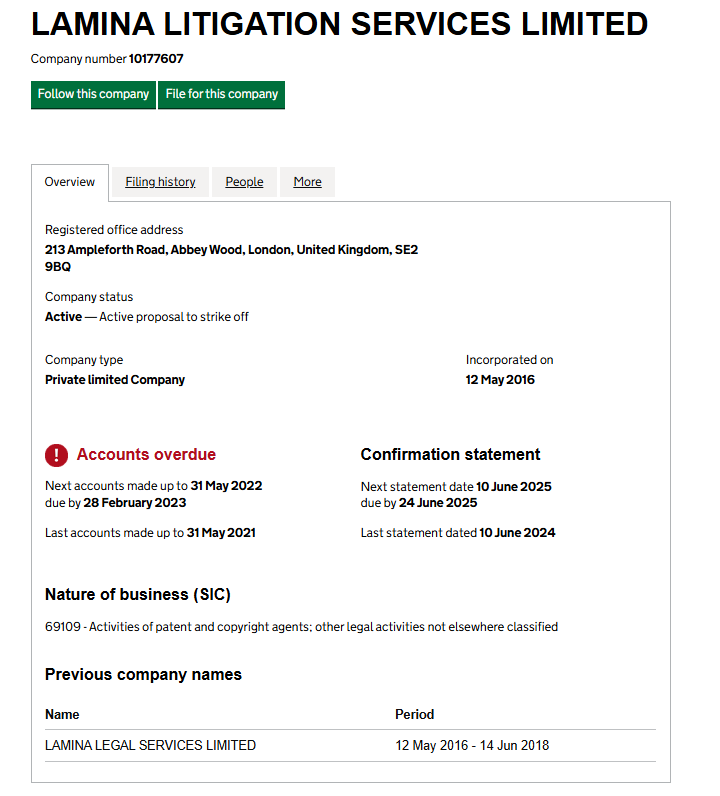The image size is (720, 796).
Task: Click the SIC code 69109 description
Action: [x=301, y=627]
